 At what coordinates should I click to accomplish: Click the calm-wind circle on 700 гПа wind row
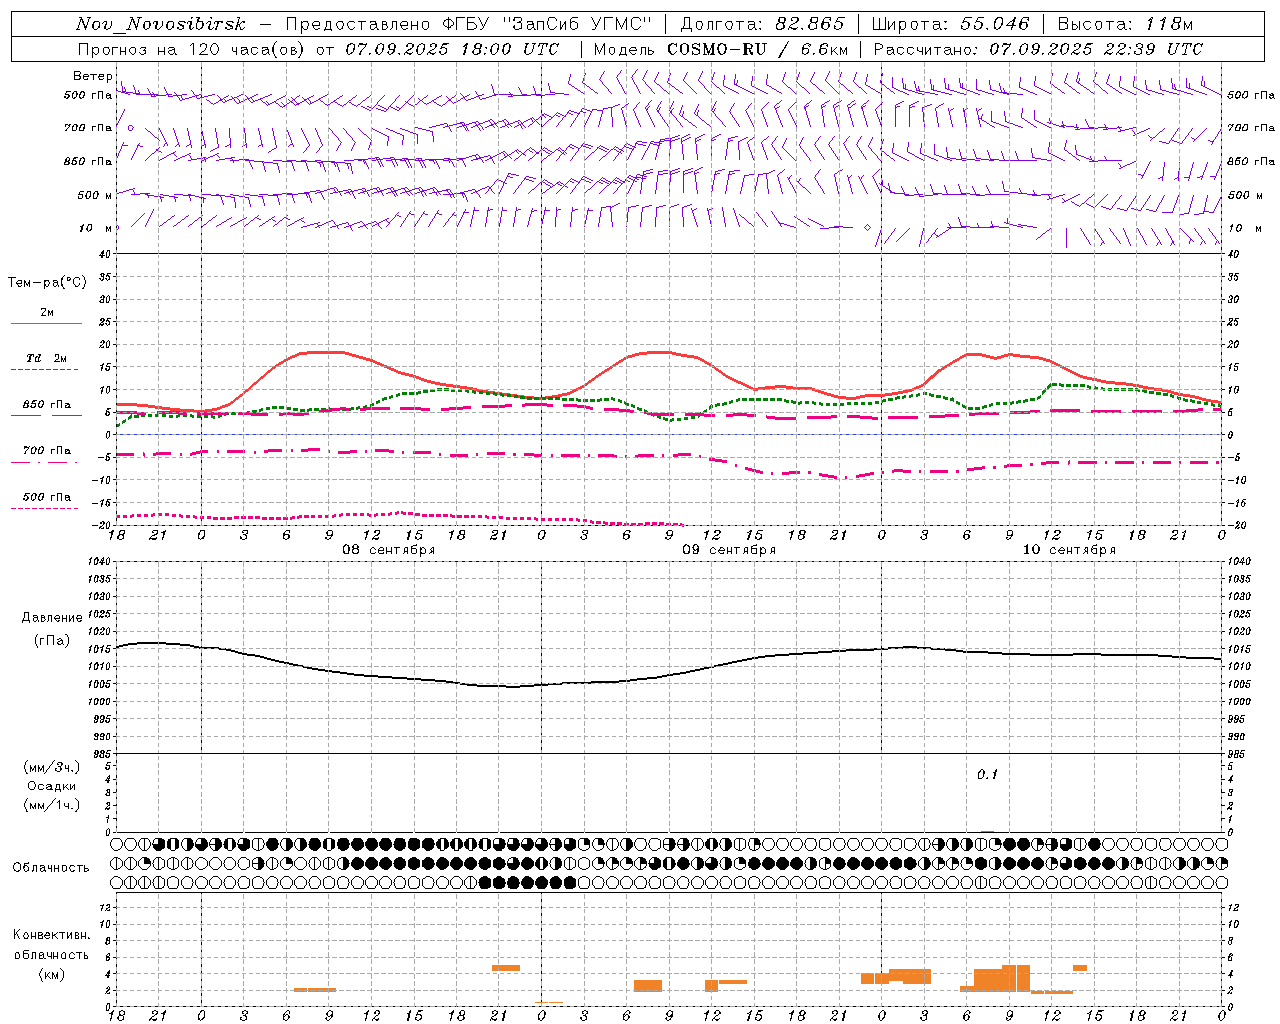(x=130, y=127)
